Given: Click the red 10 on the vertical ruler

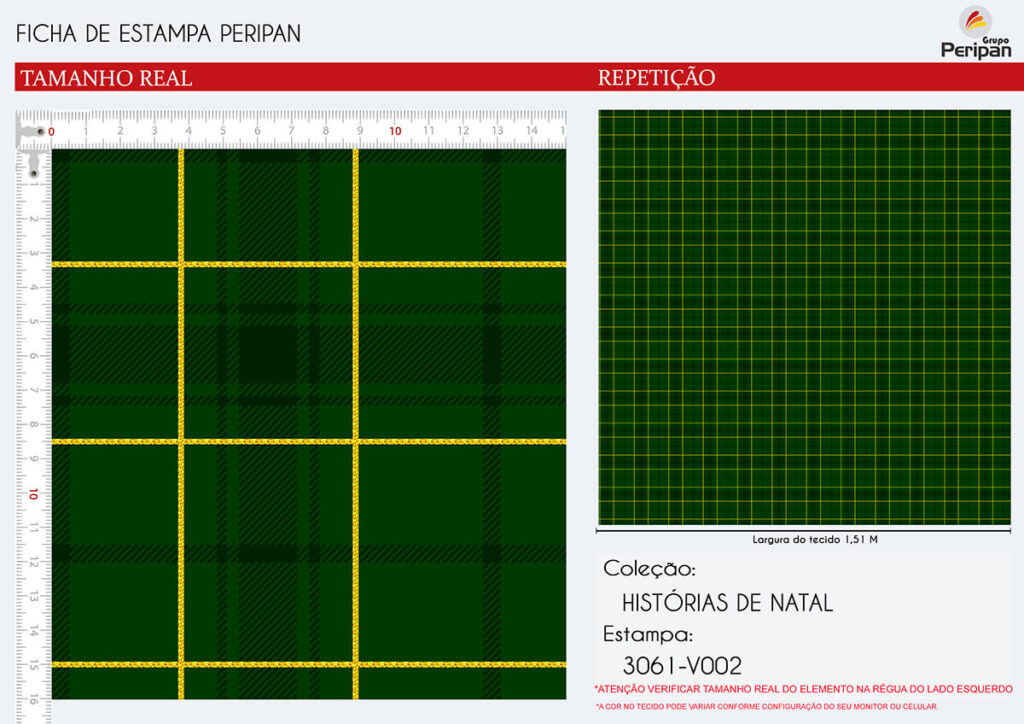Looking at the screenshot, I should coord(34,495).
